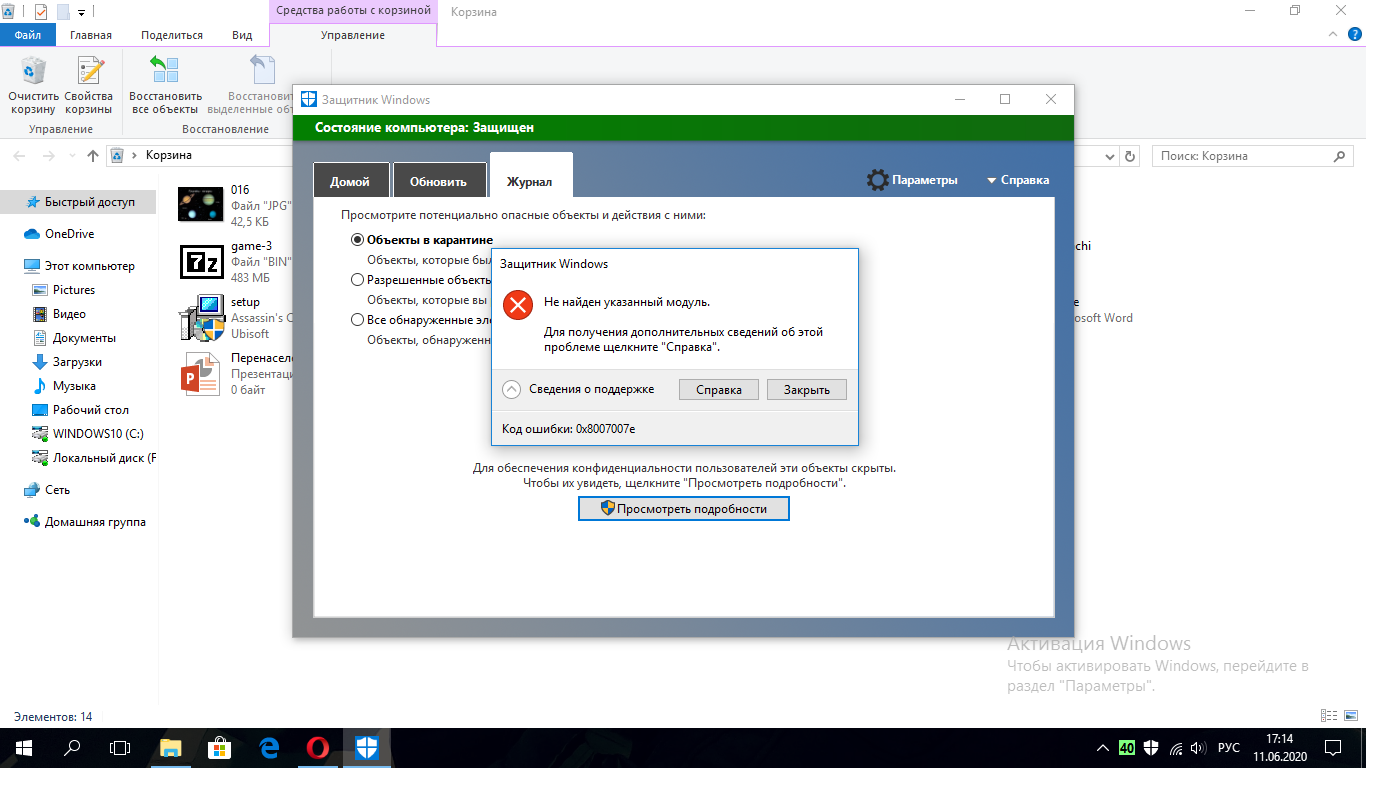
Task: Open the 016 JPG file thumbnail
Action: pyautogui.click(x=200, y=205)
